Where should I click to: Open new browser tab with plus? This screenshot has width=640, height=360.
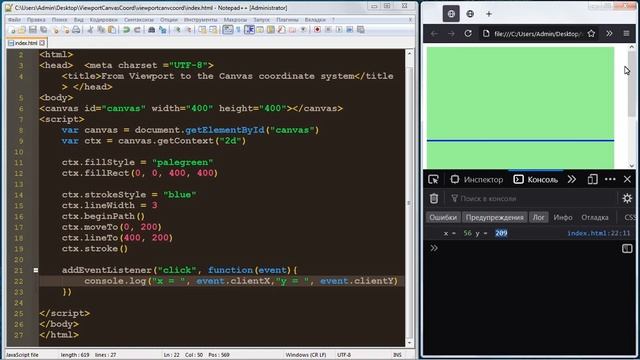[489, 14]
